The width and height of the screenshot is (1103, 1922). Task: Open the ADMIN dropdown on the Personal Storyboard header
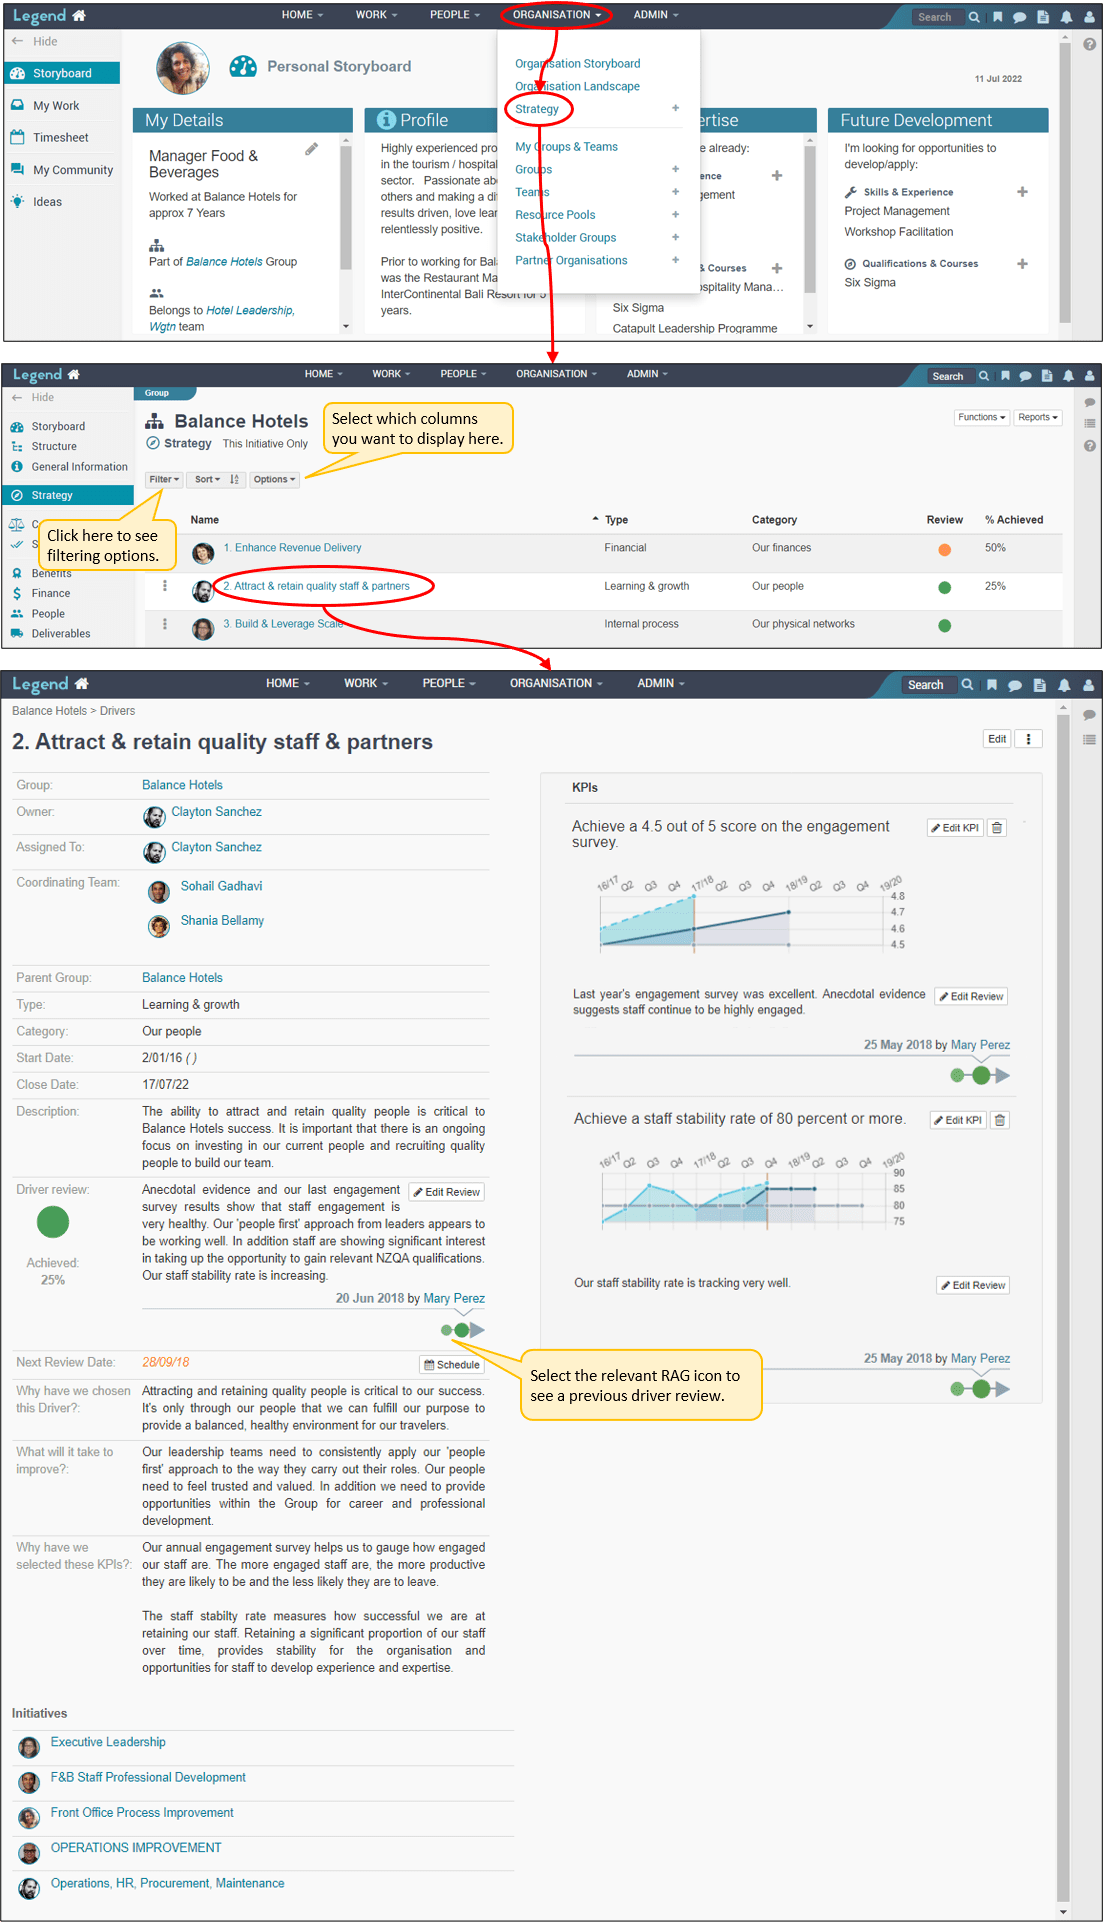point(656,15)
